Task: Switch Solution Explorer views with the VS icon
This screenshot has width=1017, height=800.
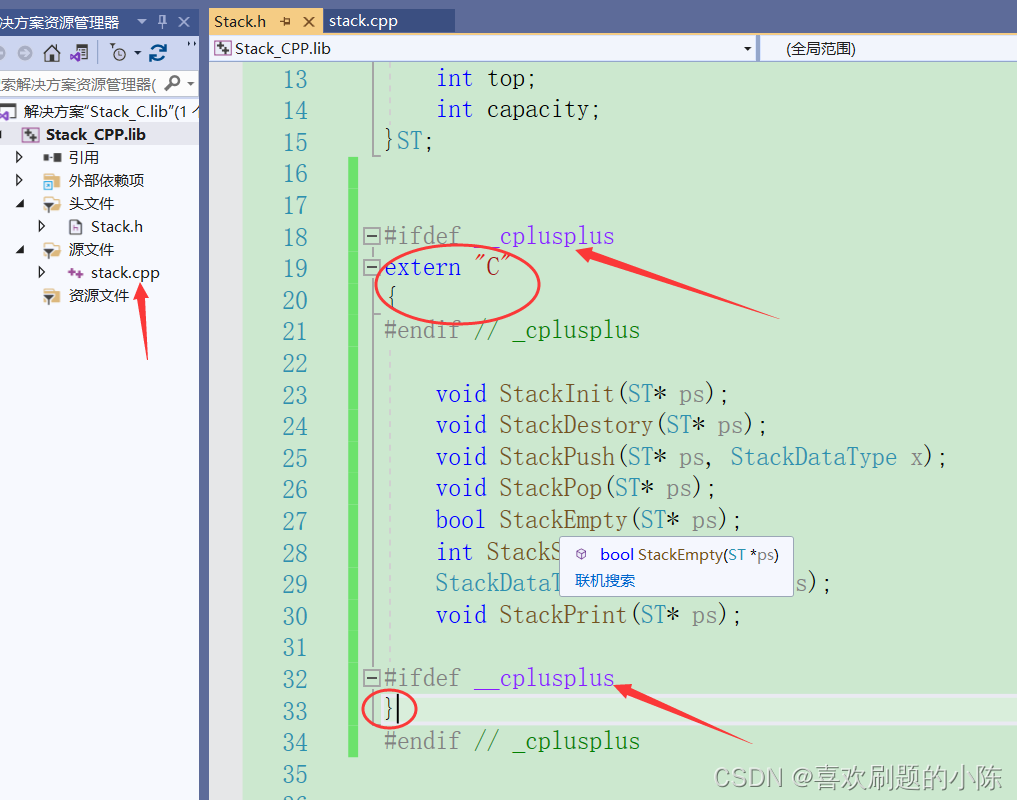Action: (x=79, y=53)
